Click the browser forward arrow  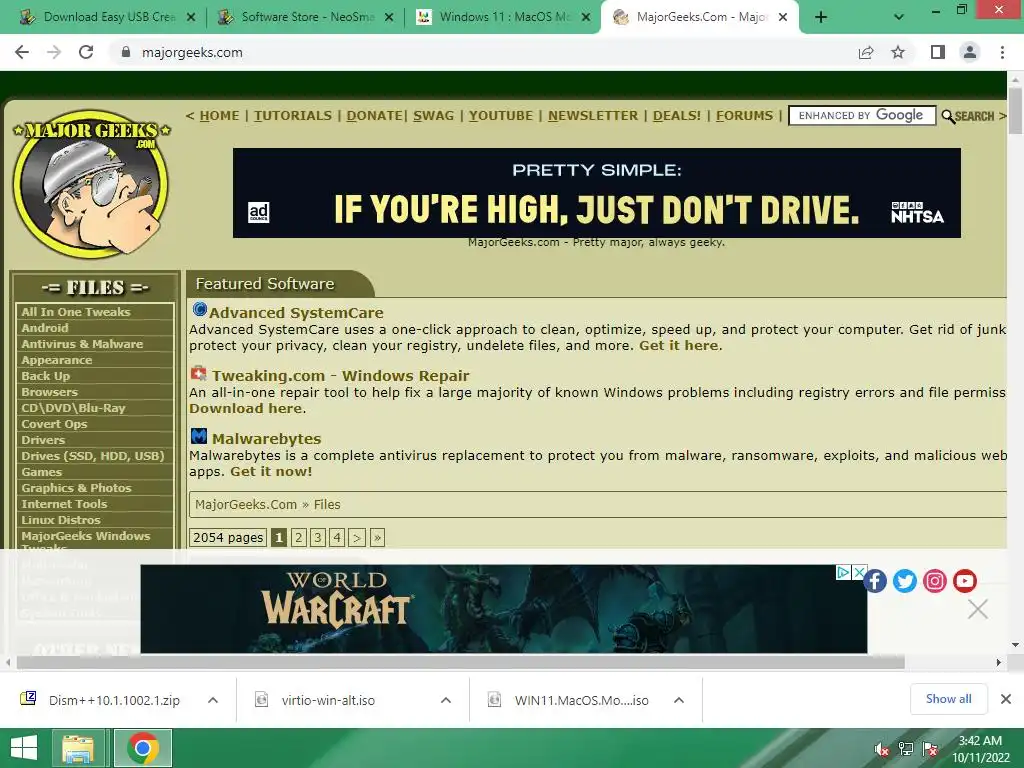pyautogui.click(x=54, y=52)
